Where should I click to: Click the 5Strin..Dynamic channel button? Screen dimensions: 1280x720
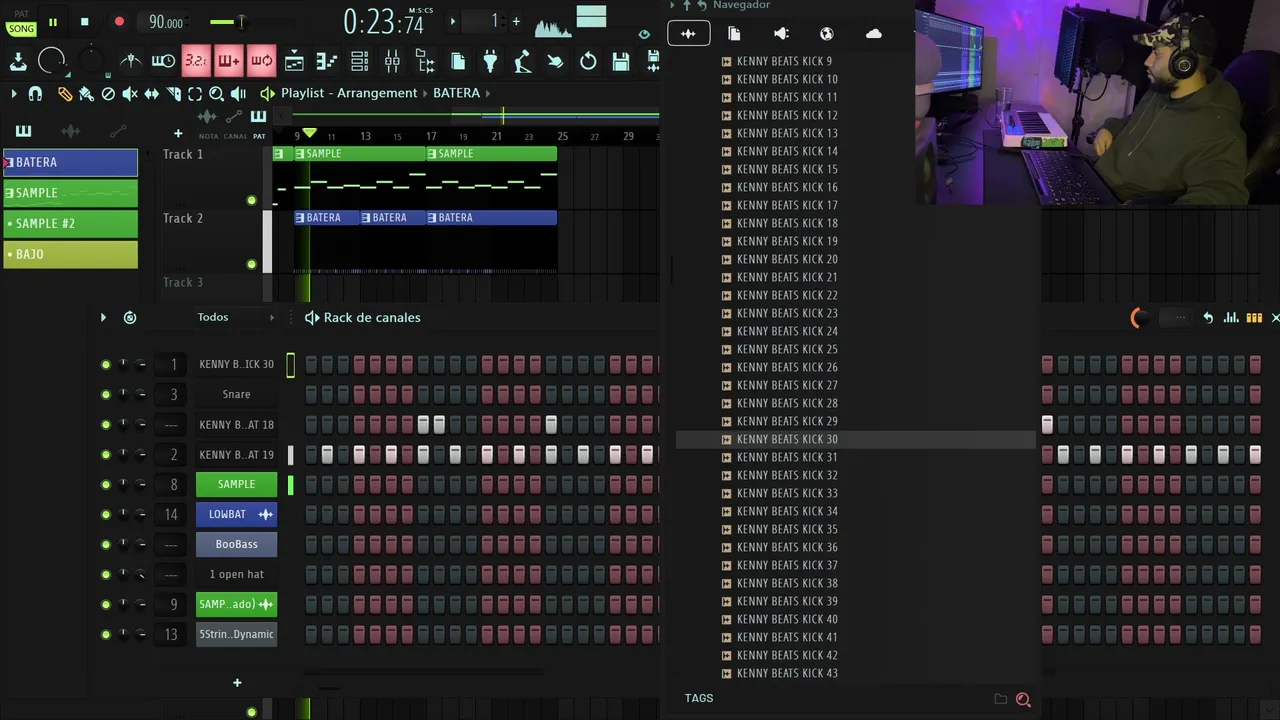(236, 634)
